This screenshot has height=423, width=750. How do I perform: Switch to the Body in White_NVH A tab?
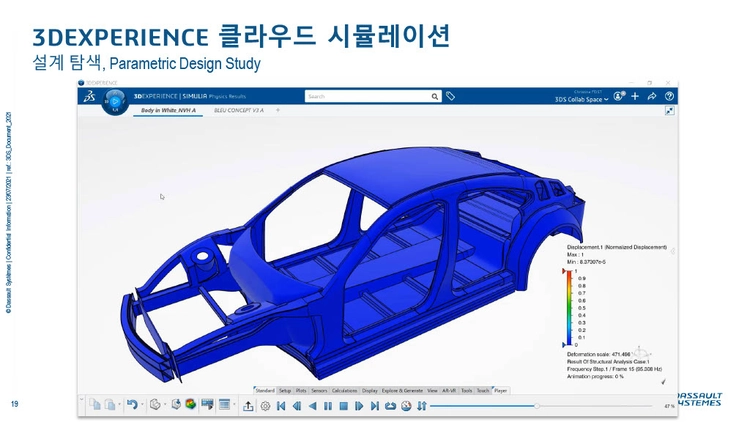[x=168, y=111]
